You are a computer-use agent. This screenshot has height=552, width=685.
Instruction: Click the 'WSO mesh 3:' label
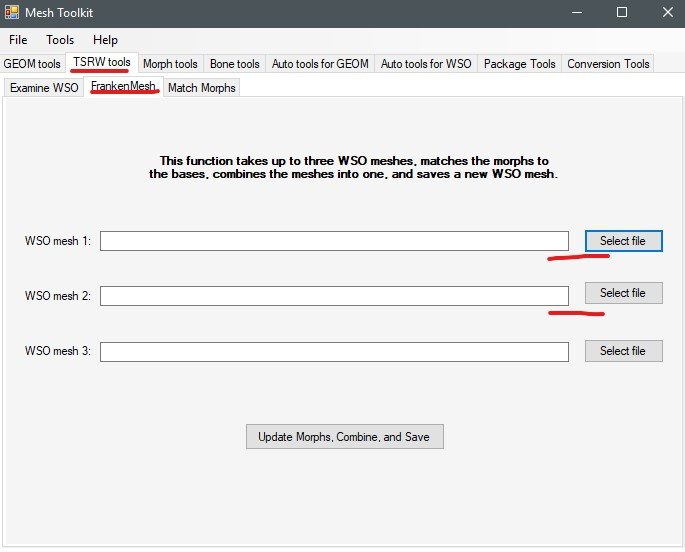click(58, 351)
